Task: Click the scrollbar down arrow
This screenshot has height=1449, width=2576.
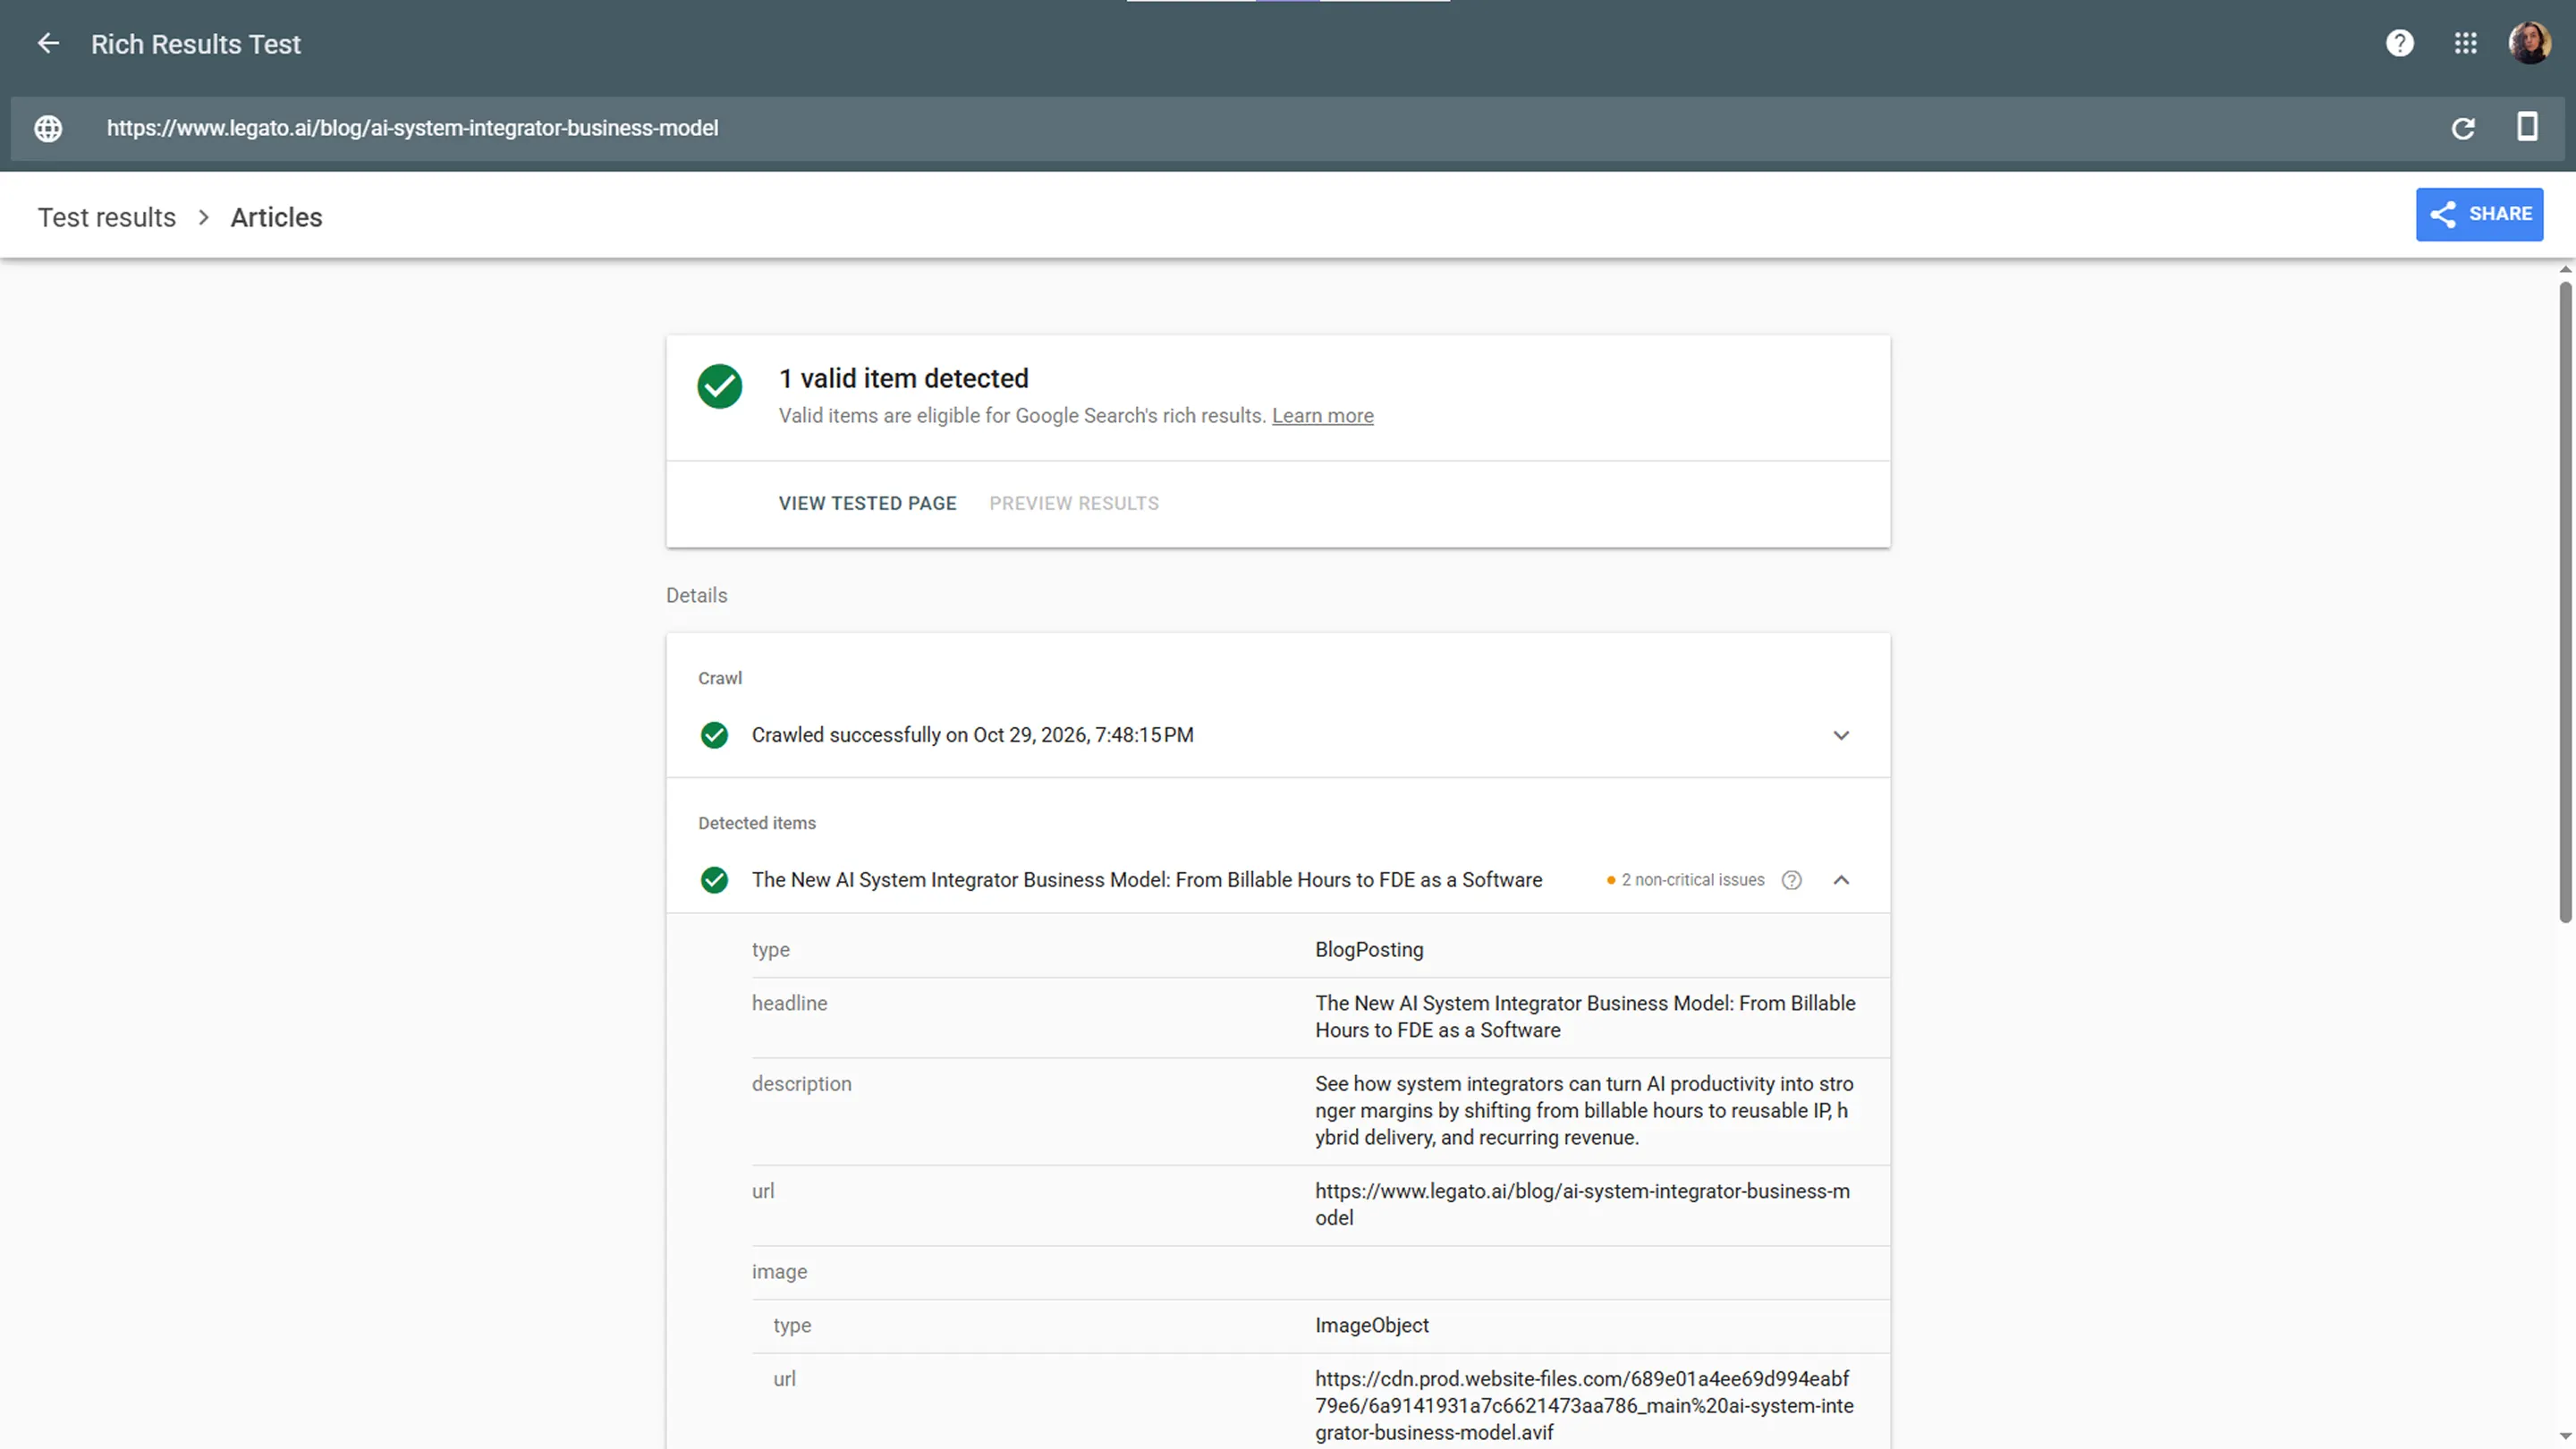Action: pos(2565,1437)
